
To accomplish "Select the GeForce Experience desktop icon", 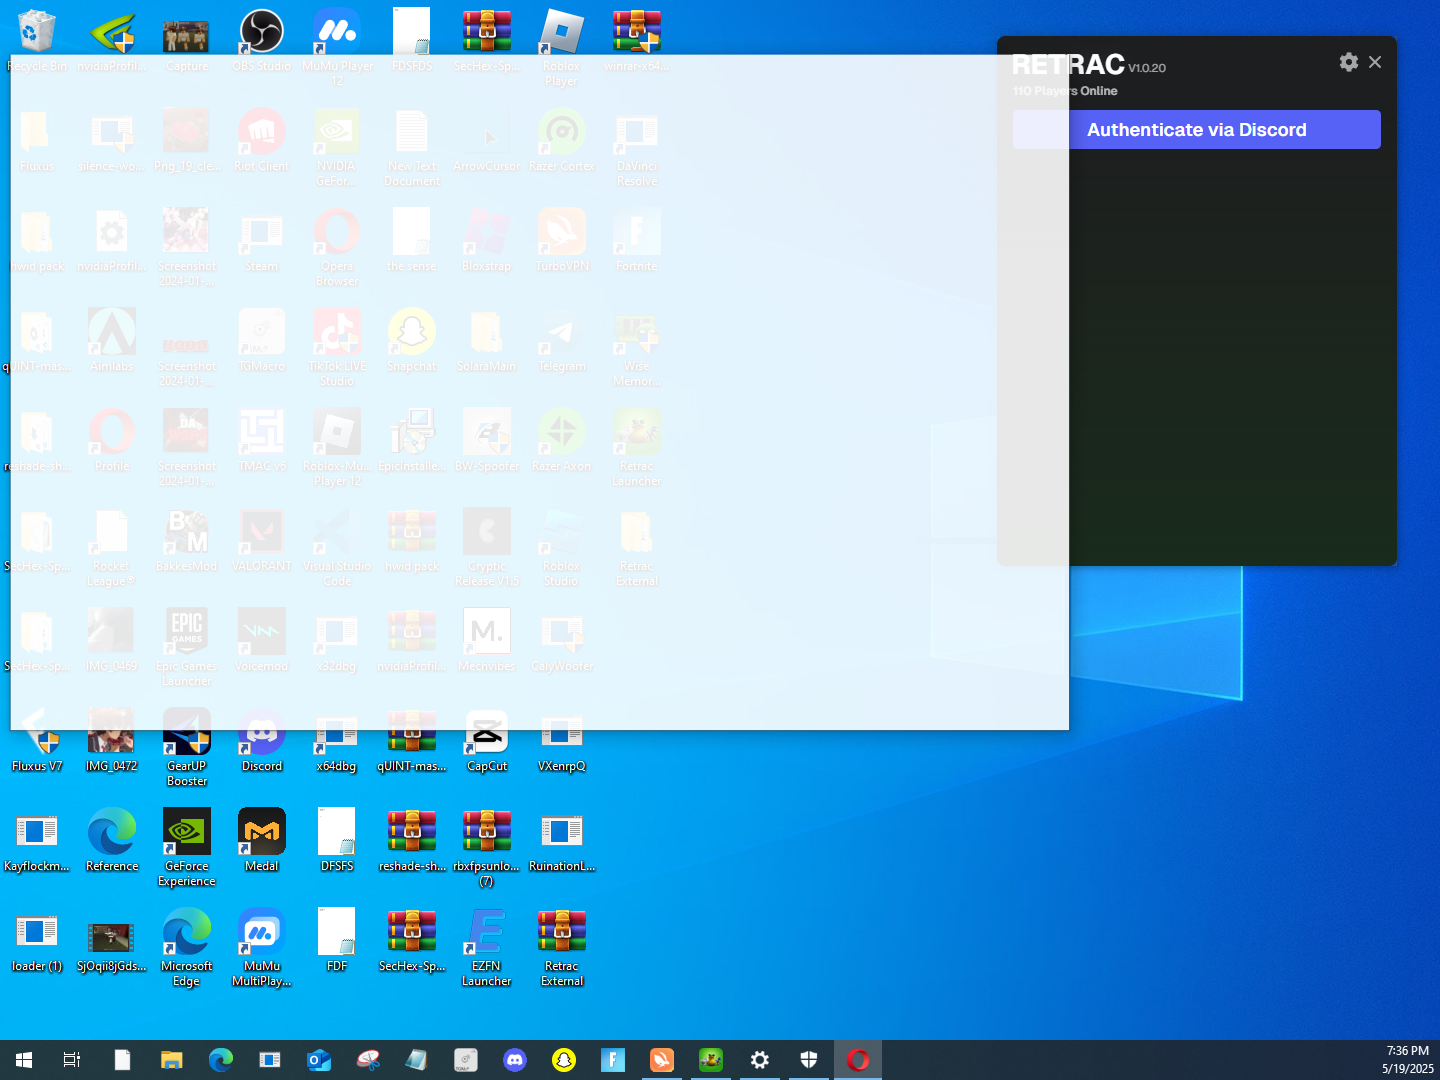I will [187, 848].
